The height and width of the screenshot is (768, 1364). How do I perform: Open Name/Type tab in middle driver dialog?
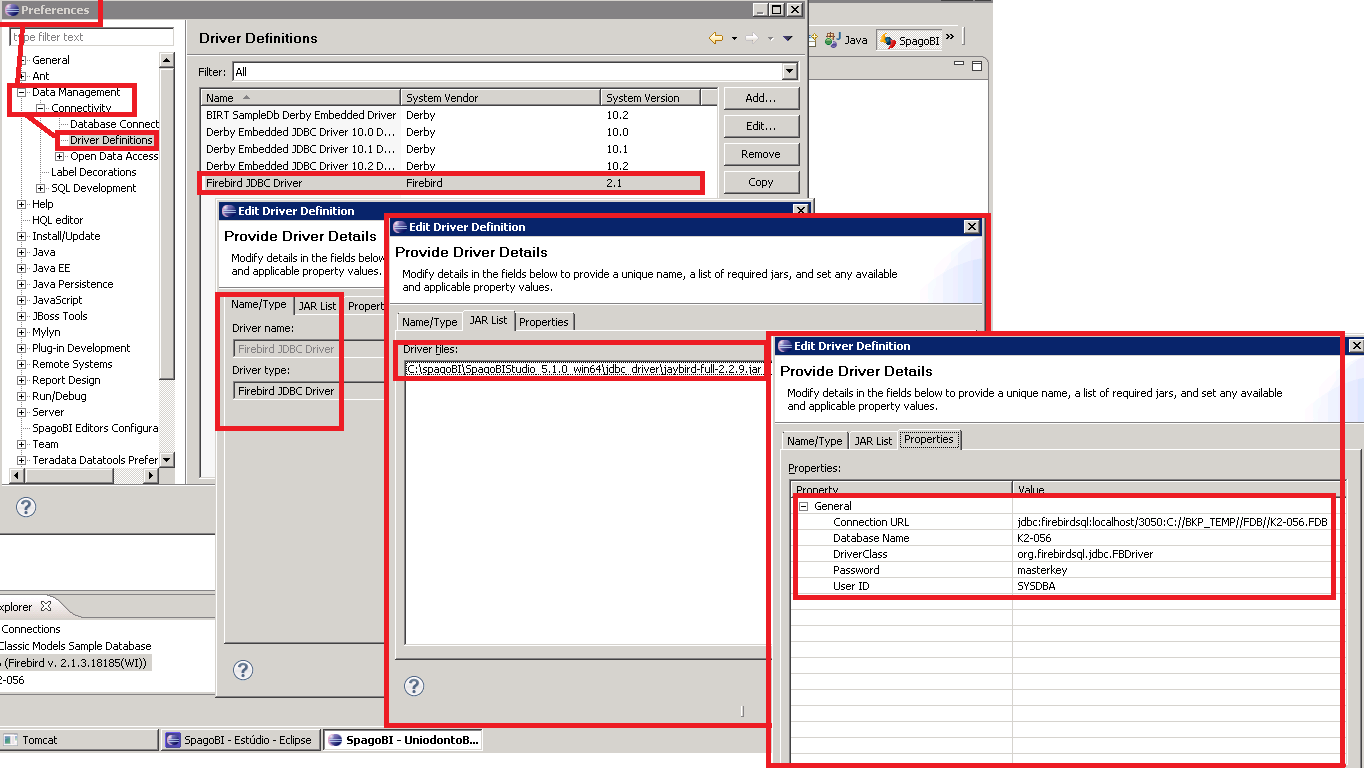(430, 322)
